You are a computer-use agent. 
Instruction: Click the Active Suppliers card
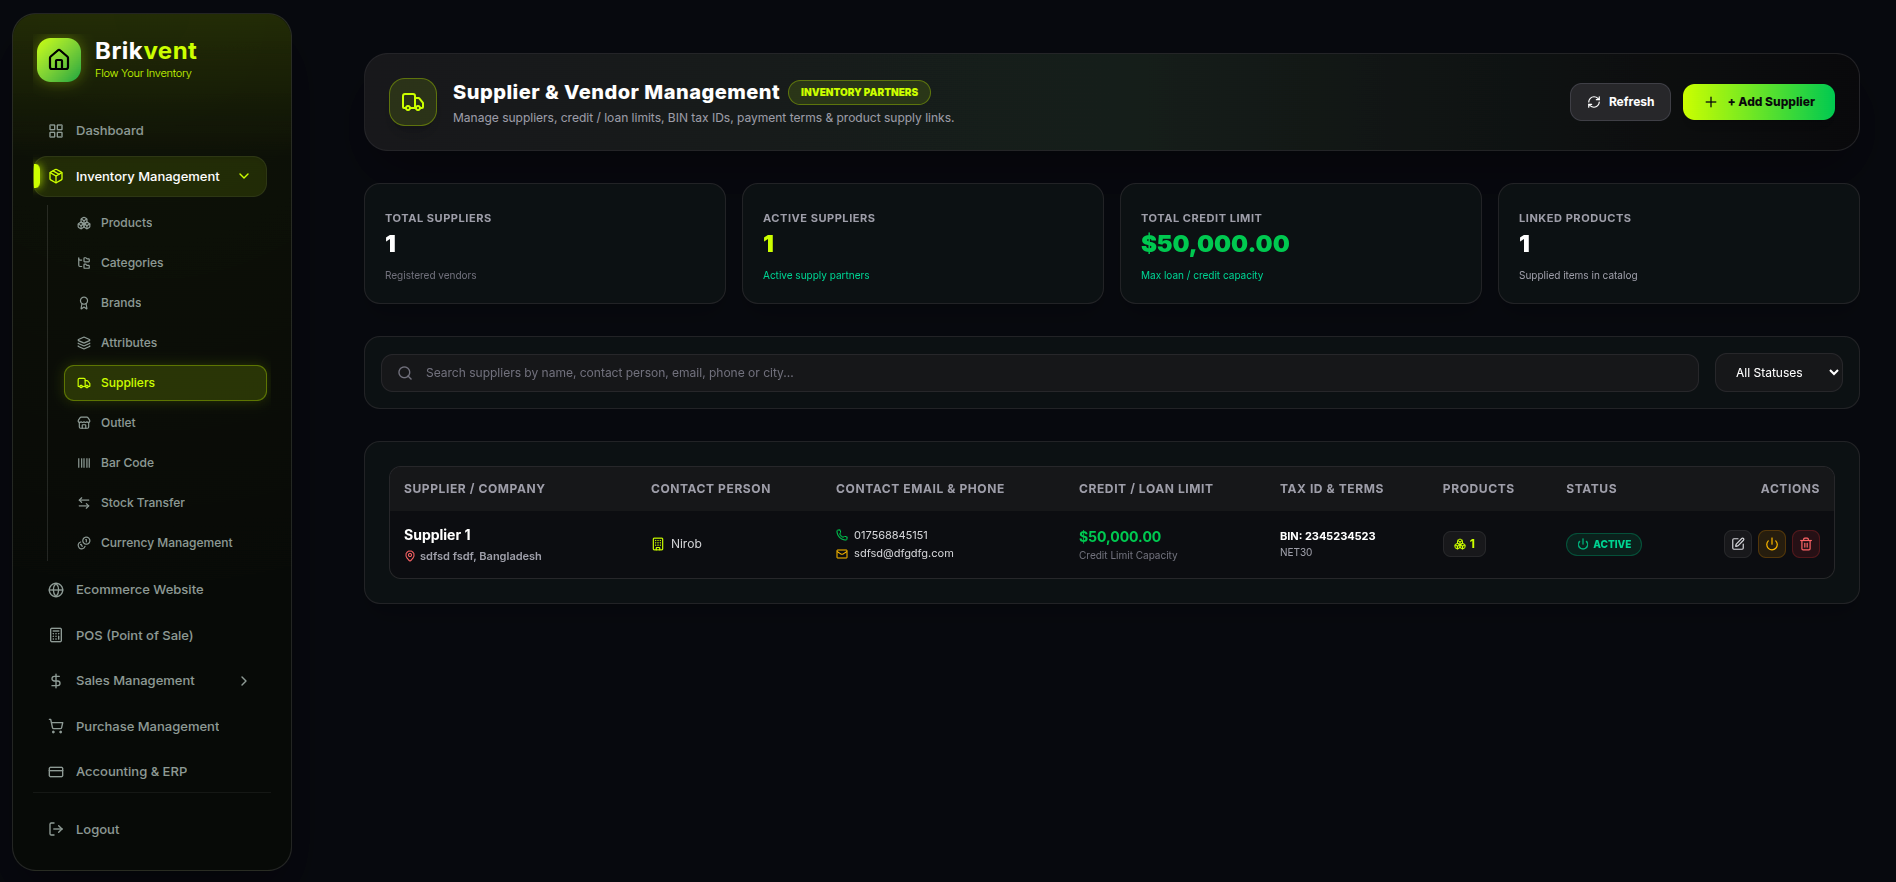[923, 243]
